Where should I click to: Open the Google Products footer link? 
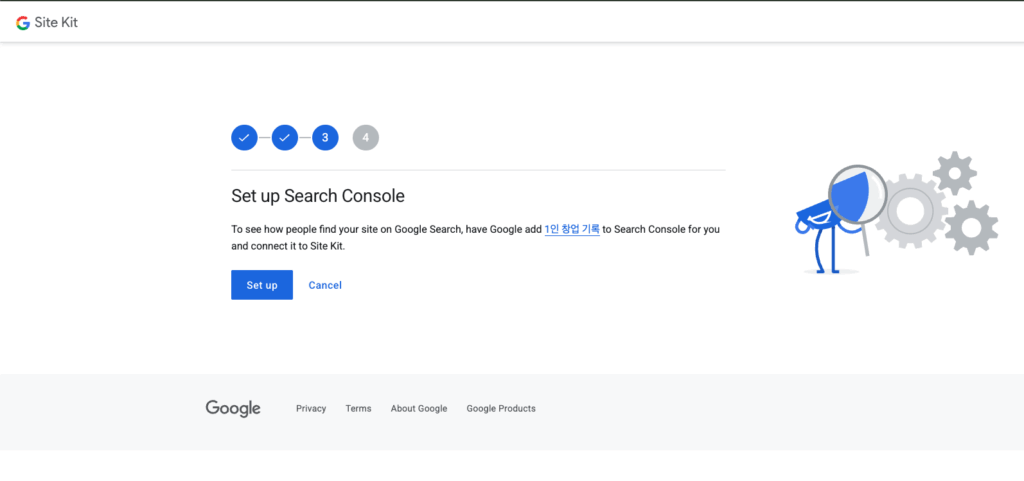coord(501,409)
